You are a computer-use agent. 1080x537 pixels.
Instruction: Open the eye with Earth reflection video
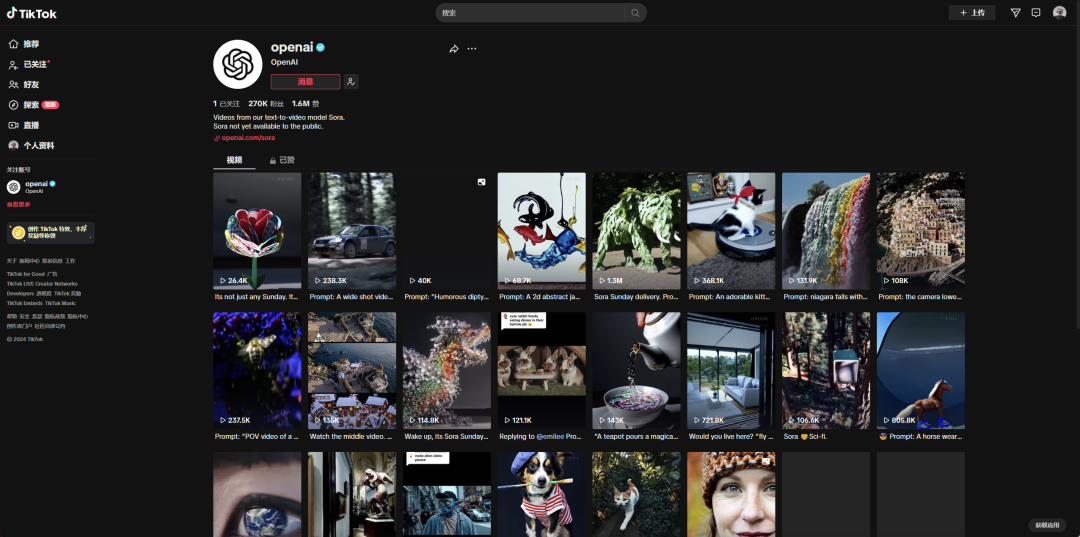[x=257, y=494]
